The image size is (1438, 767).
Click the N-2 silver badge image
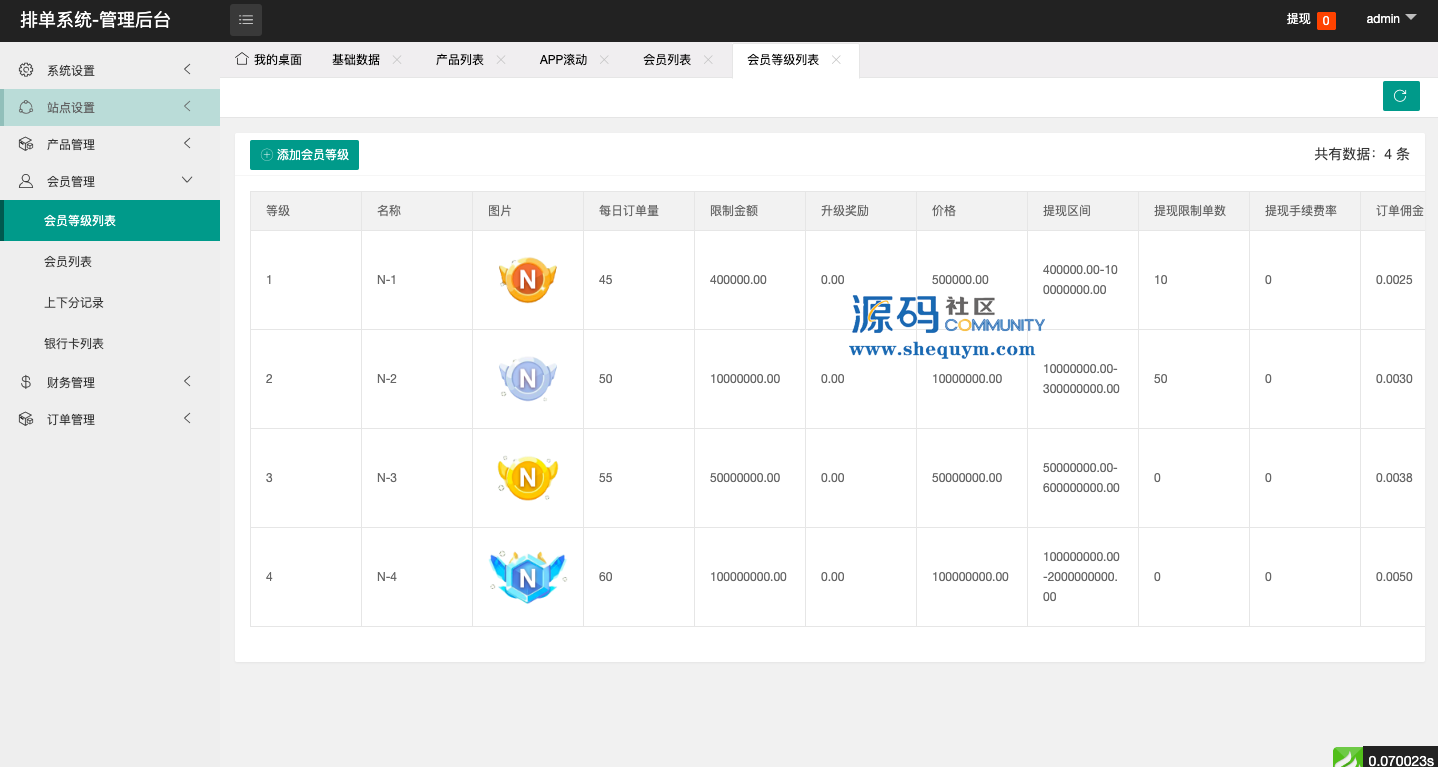[x=527, y=379]
